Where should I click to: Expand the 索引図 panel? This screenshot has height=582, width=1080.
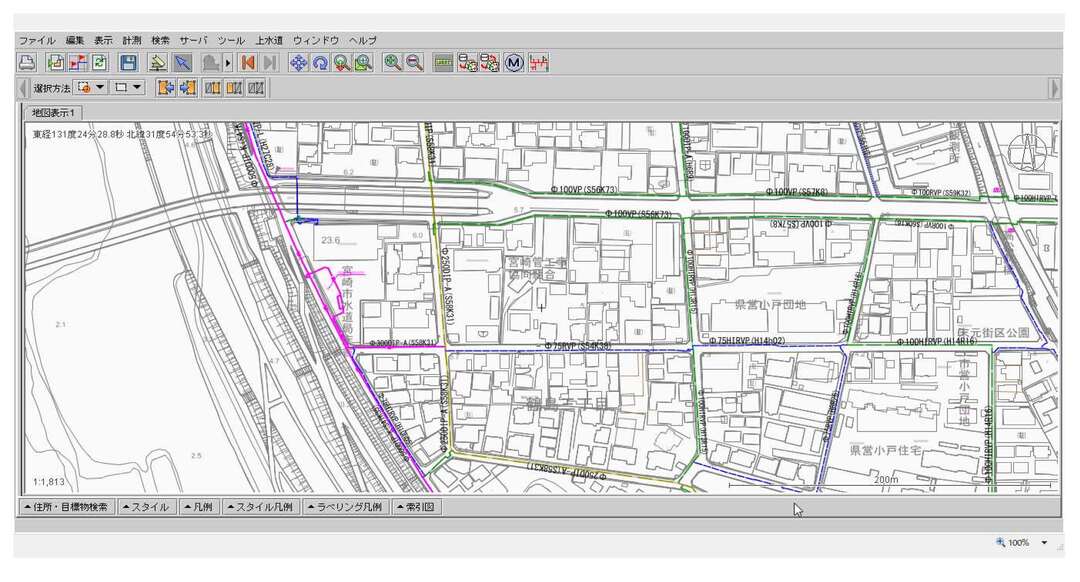417,507
